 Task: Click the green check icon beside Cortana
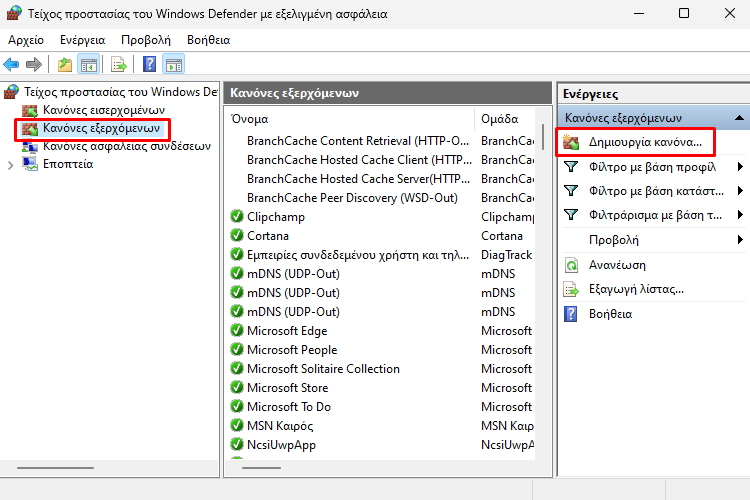[x=237, y=235]
